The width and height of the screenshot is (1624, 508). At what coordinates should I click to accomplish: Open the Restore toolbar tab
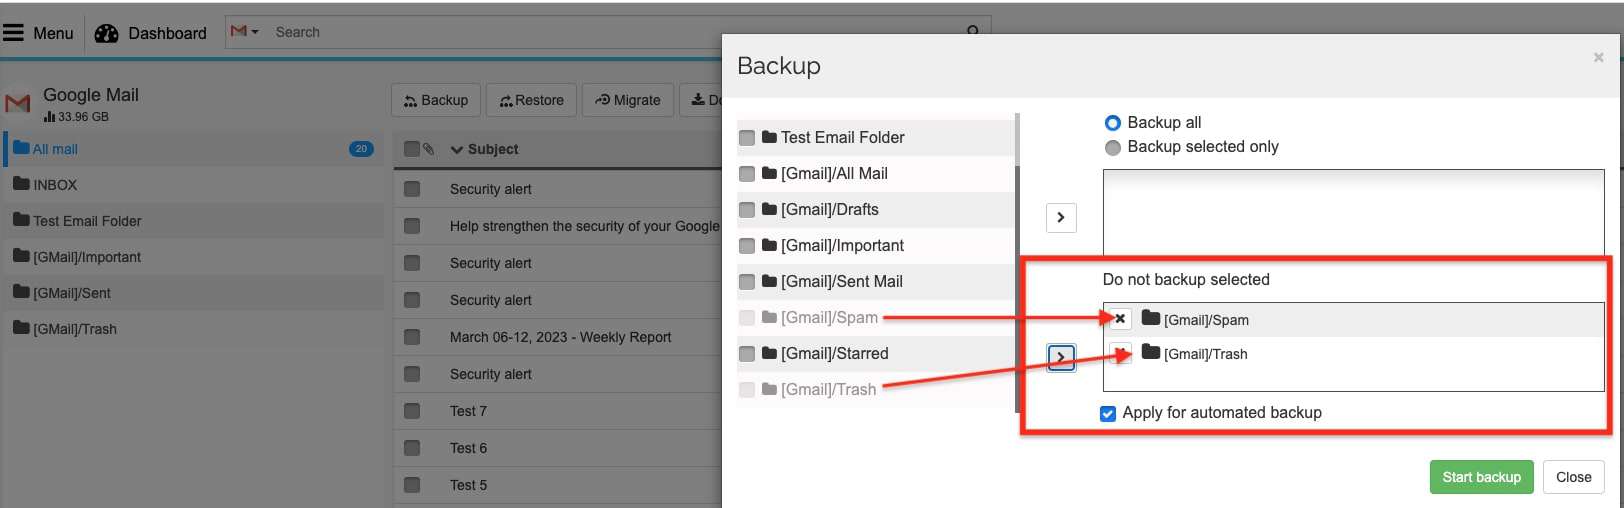point(532,100)
